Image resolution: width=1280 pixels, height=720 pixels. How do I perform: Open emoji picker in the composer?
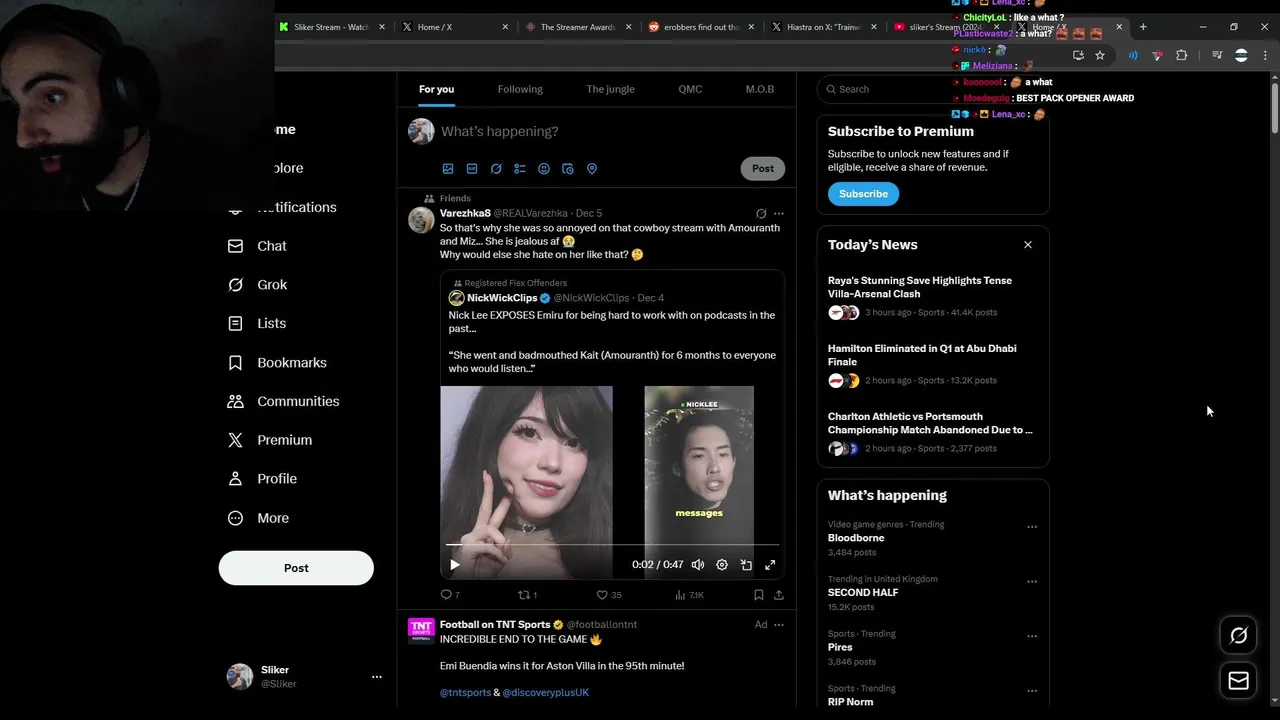coord(544,169)
